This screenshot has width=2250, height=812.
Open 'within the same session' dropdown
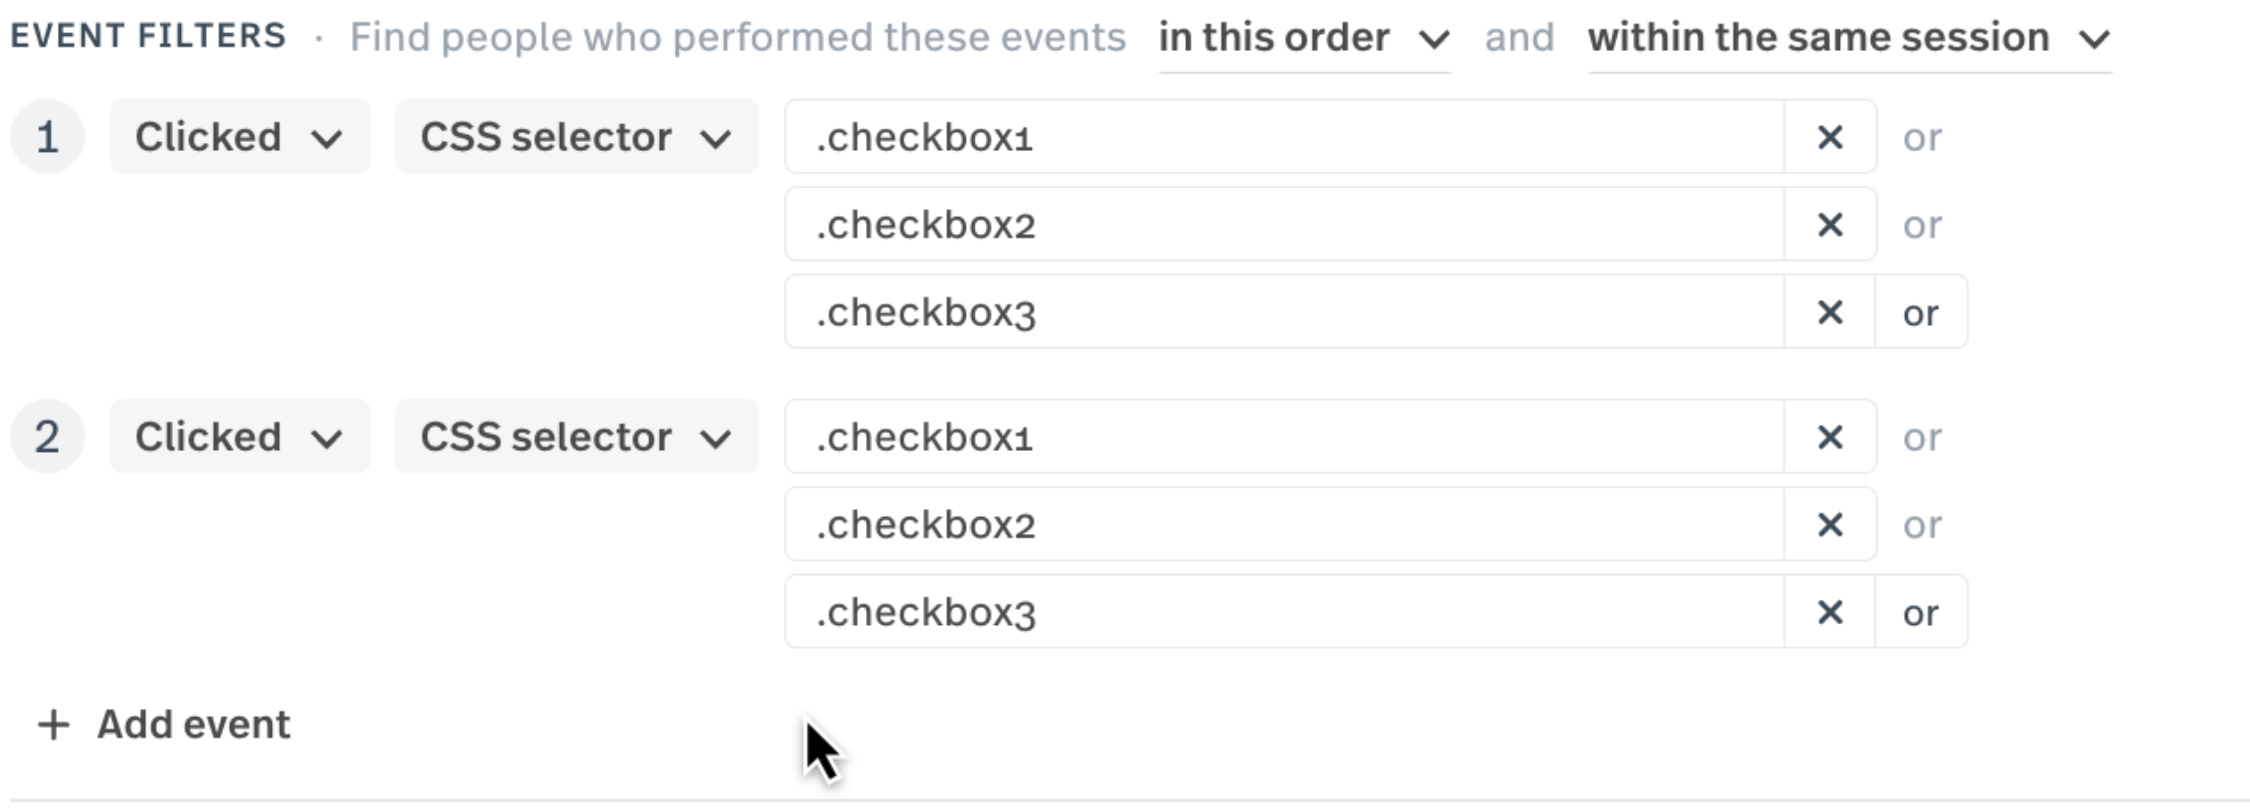(1848, 39)
